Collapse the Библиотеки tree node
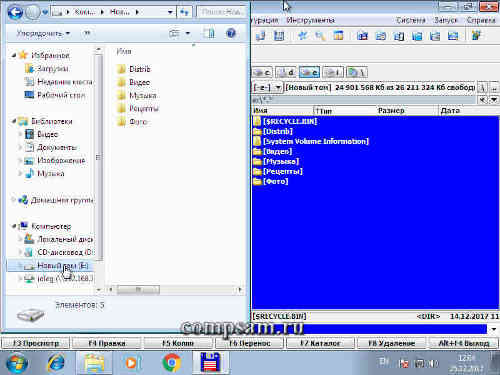 coord(14,121)
